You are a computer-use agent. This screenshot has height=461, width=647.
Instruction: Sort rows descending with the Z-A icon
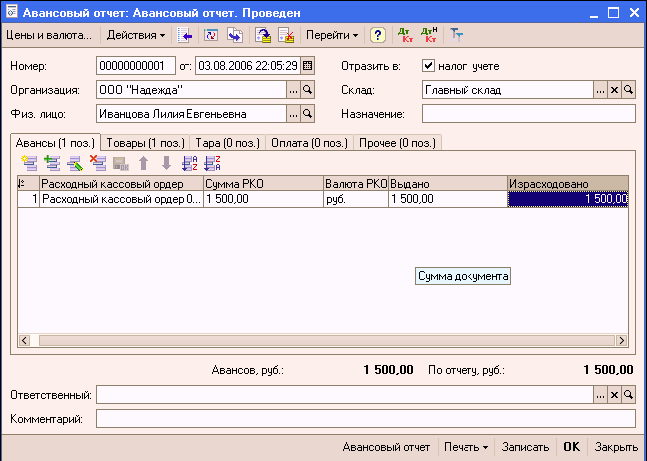pyautogui.click(x=211, y=162)
